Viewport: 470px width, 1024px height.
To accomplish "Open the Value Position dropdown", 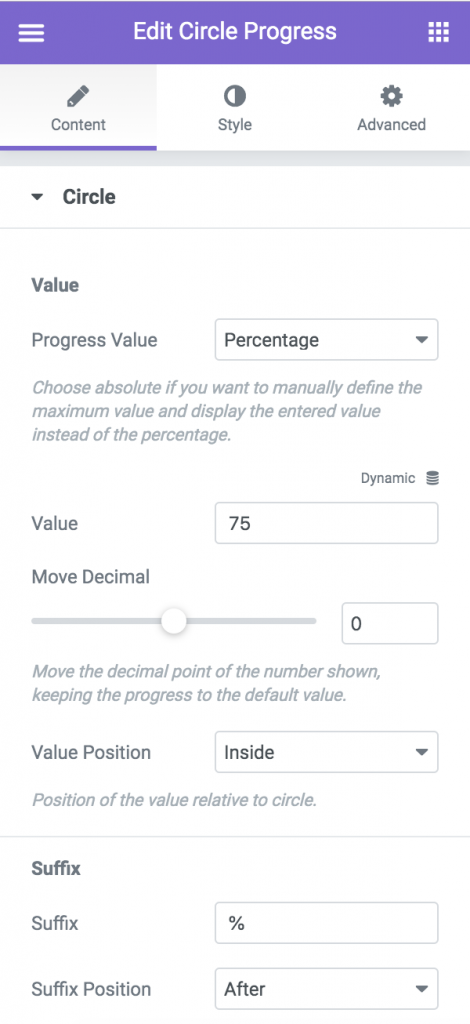I will [x=326, y=752].
